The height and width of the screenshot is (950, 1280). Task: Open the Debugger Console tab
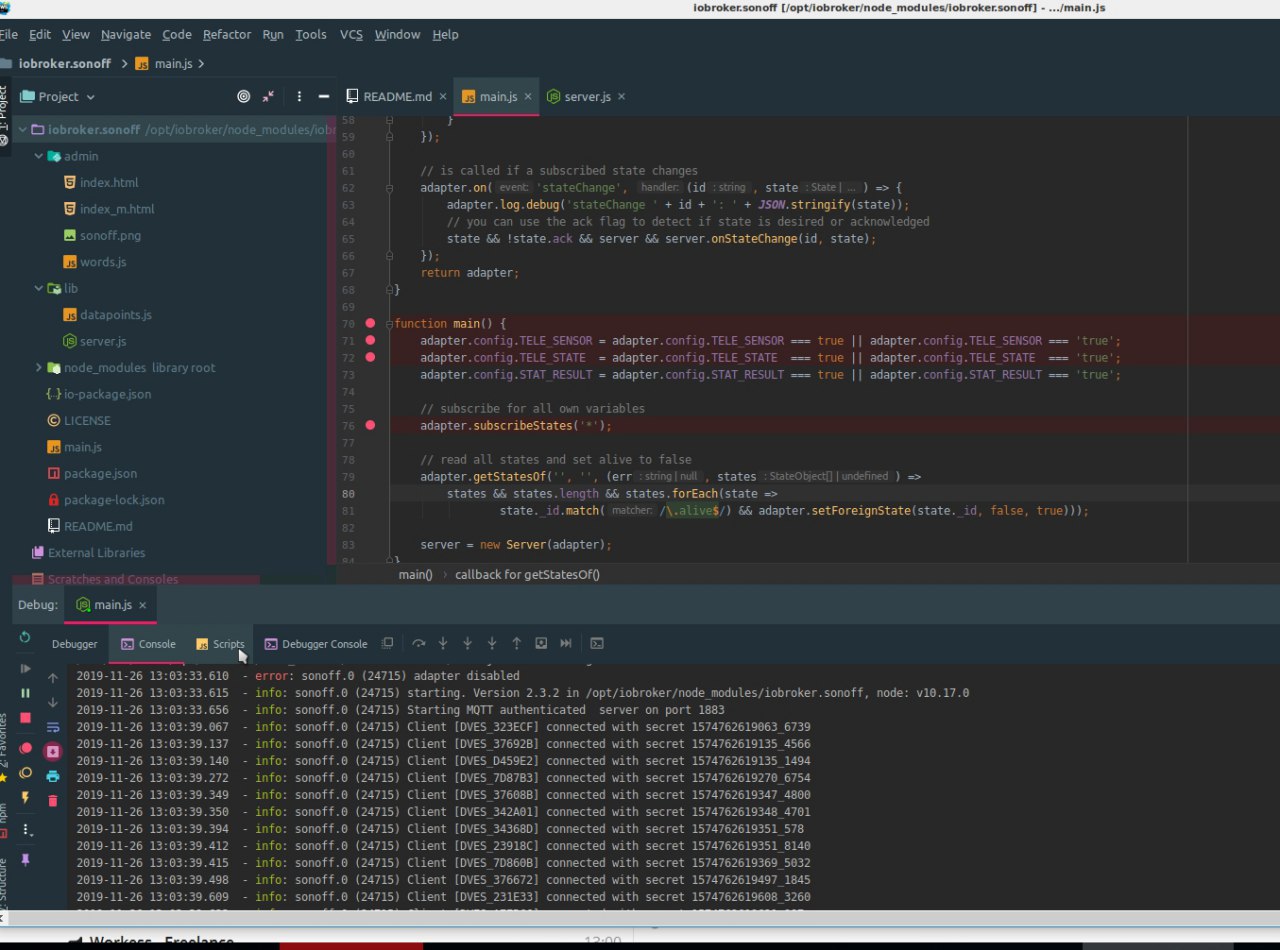315,644
